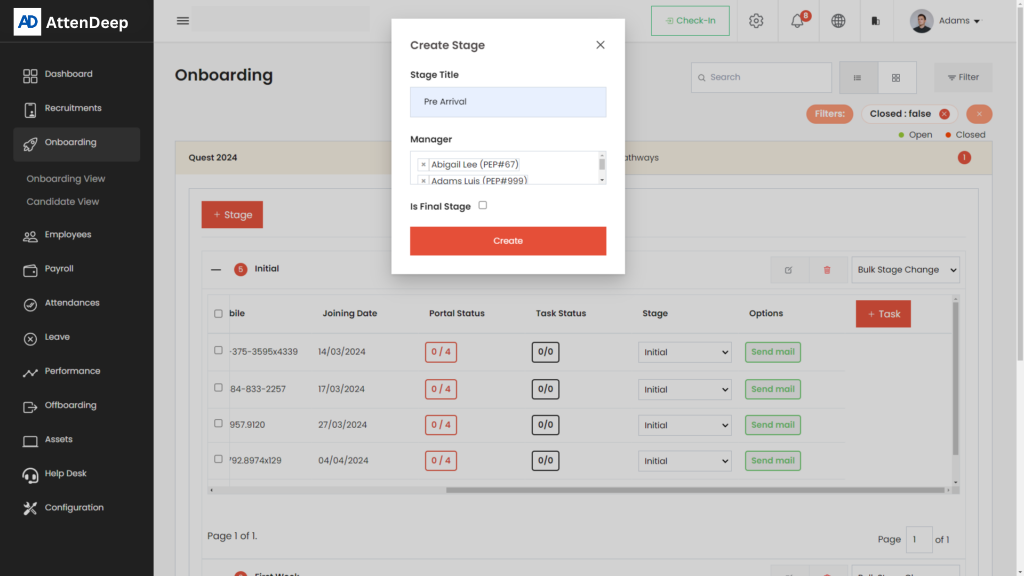Delete the Initial stage with trash icon

[826, 270]
